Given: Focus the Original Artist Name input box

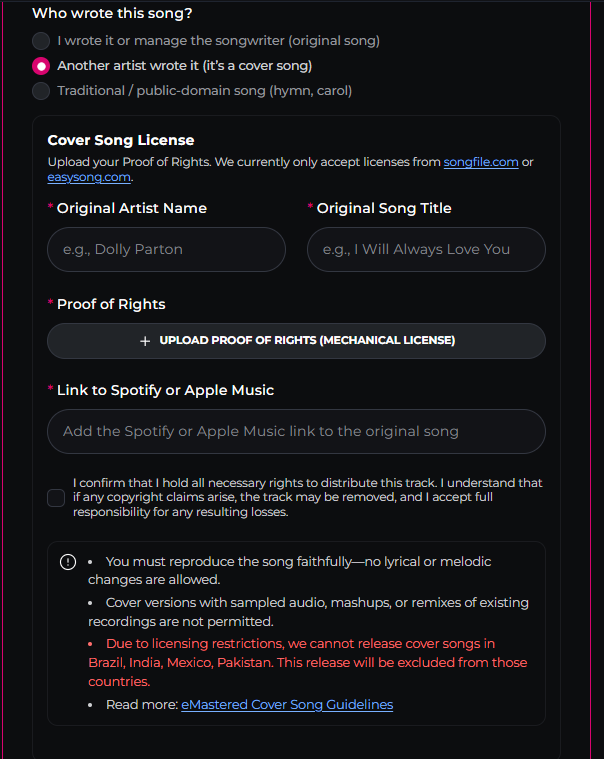Looking at the screenshot, I should tap(166, 249).
